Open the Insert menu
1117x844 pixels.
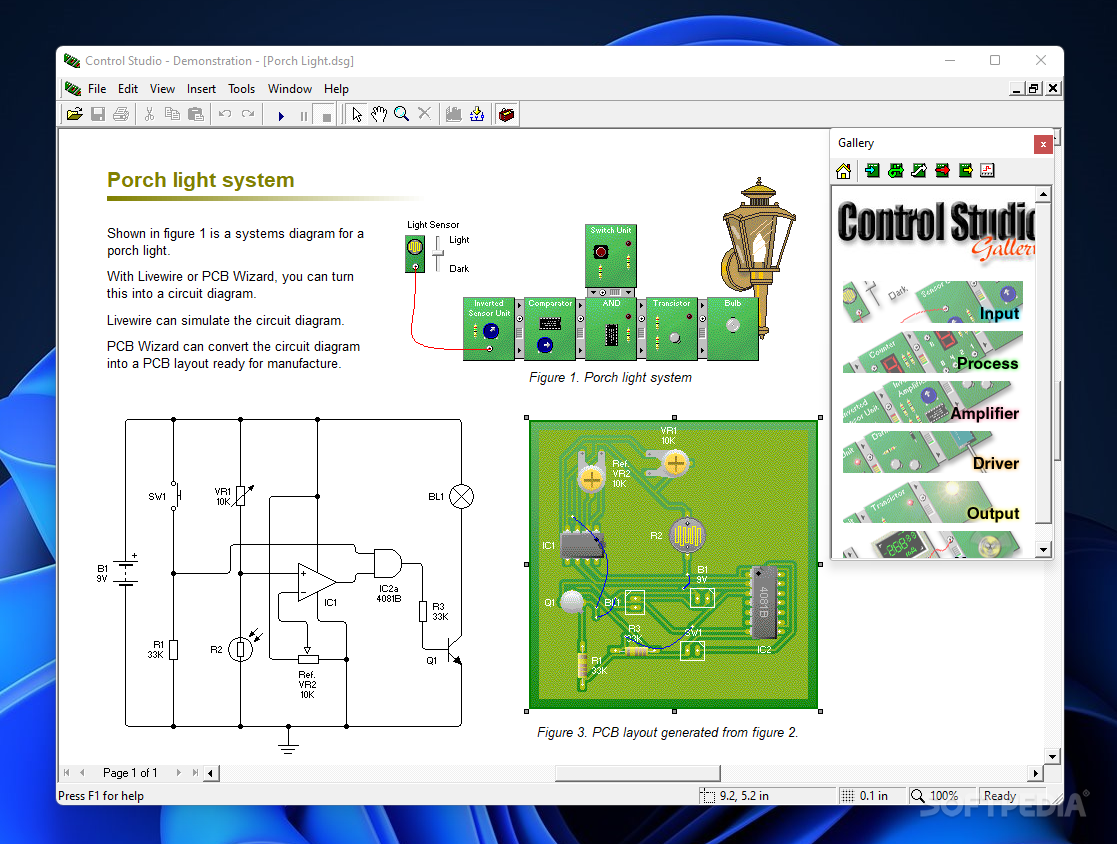click(202, 89)
